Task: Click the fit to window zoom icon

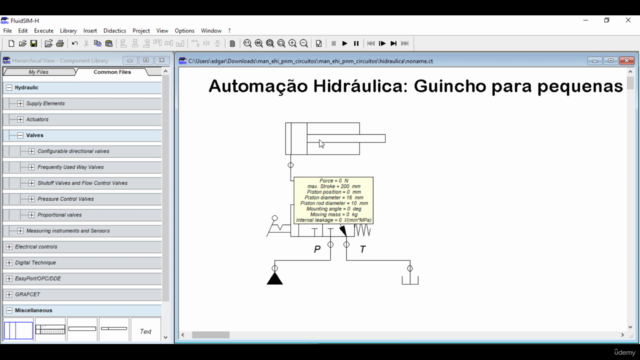Action: (x=270, y=43)
